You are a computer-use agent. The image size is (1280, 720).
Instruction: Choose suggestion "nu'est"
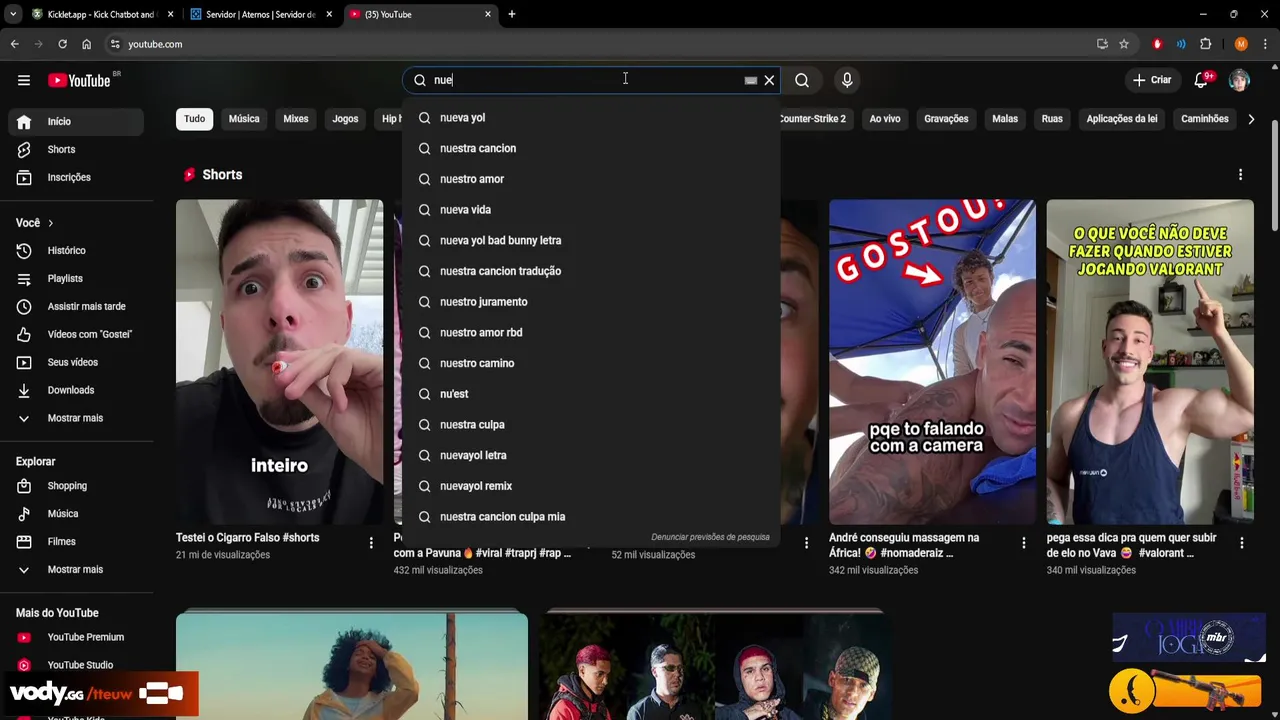click(x=590, y=394)
